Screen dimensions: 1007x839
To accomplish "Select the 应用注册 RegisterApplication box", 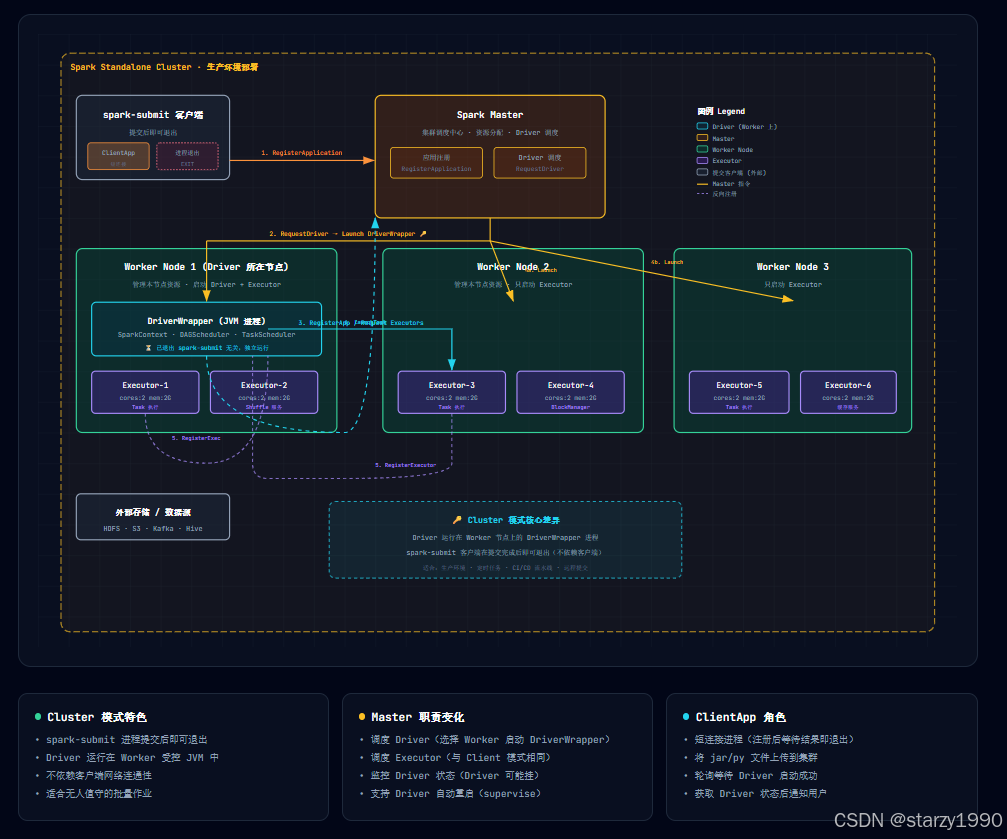I will [x=436, y=163].
